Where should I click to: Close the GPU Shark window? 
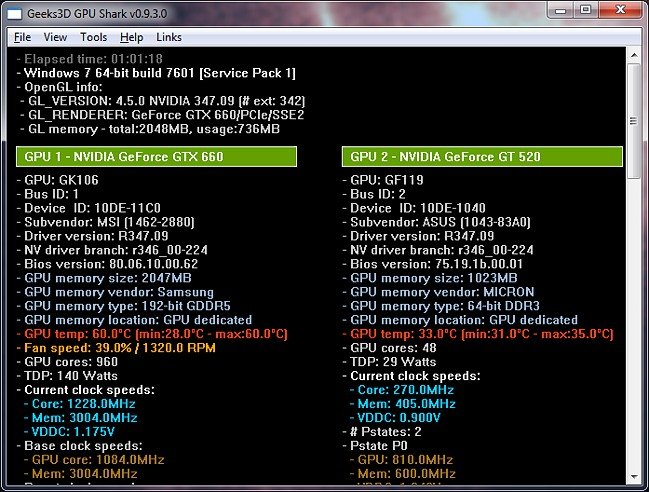point(620,10)
